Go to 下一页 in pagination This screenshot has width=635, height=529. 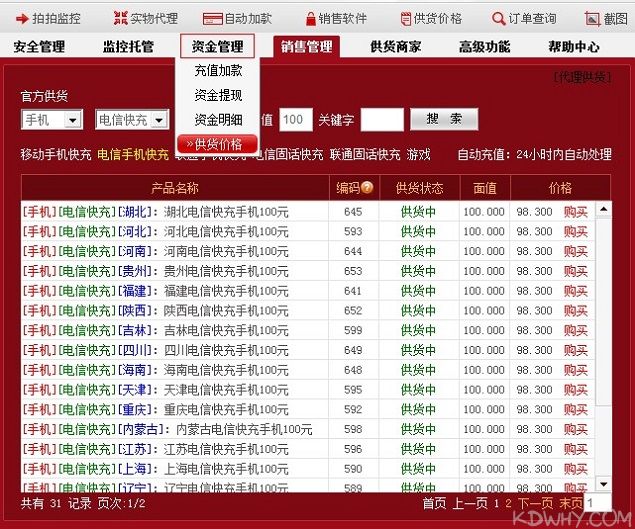534,503
